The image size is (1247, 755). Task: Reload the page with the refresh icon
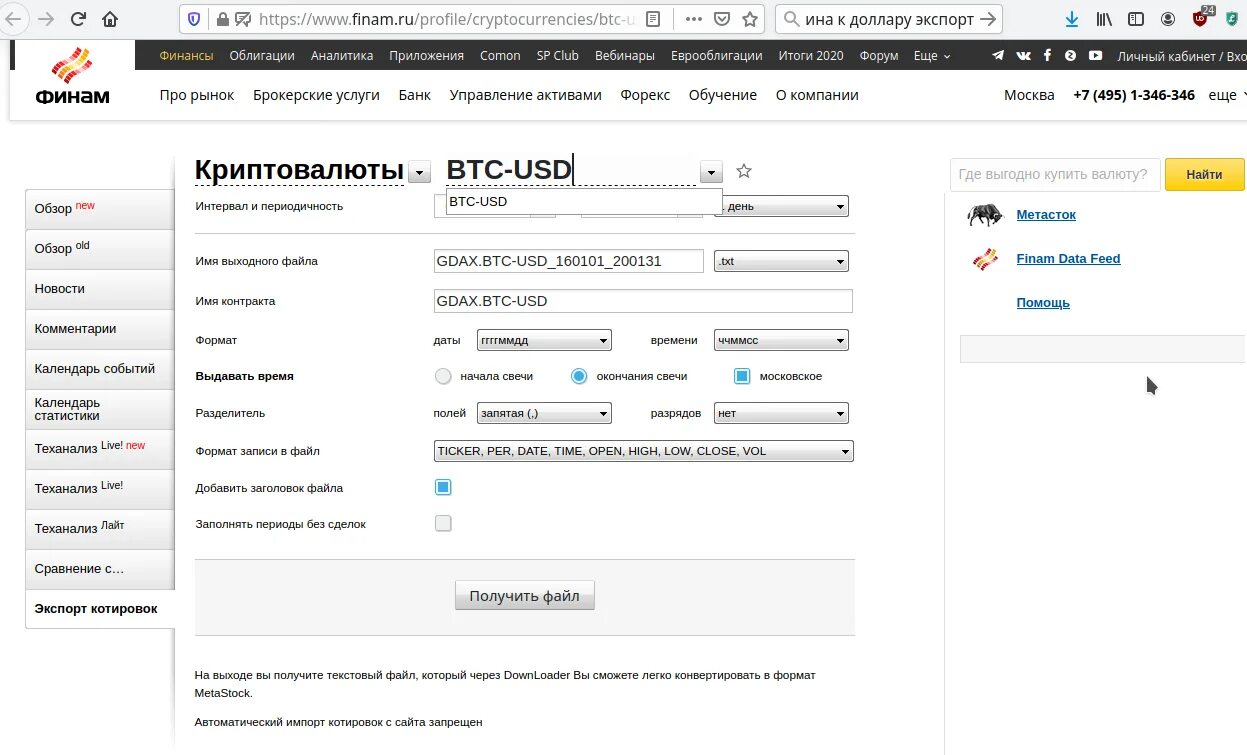[x=78, y=19]
